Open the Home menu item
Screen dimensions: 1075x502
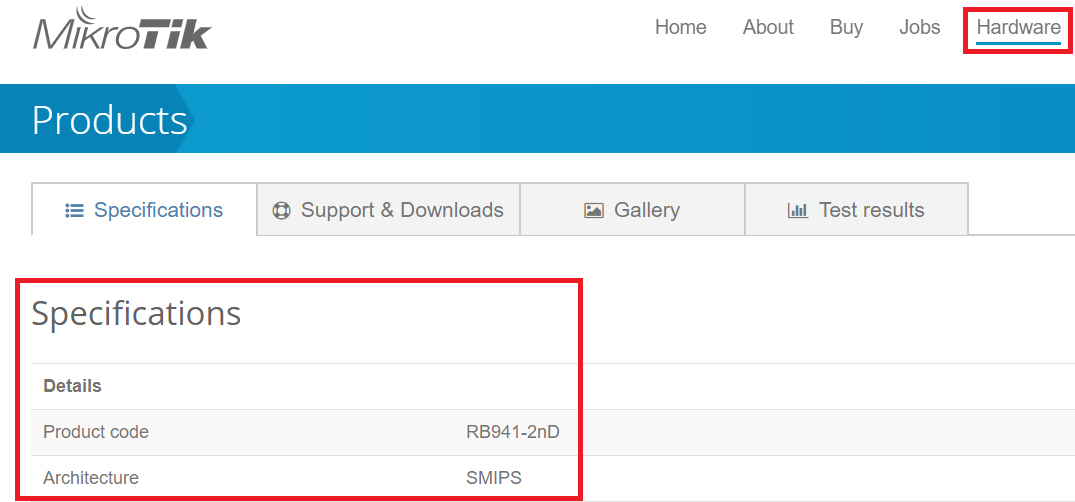[680, 27]
